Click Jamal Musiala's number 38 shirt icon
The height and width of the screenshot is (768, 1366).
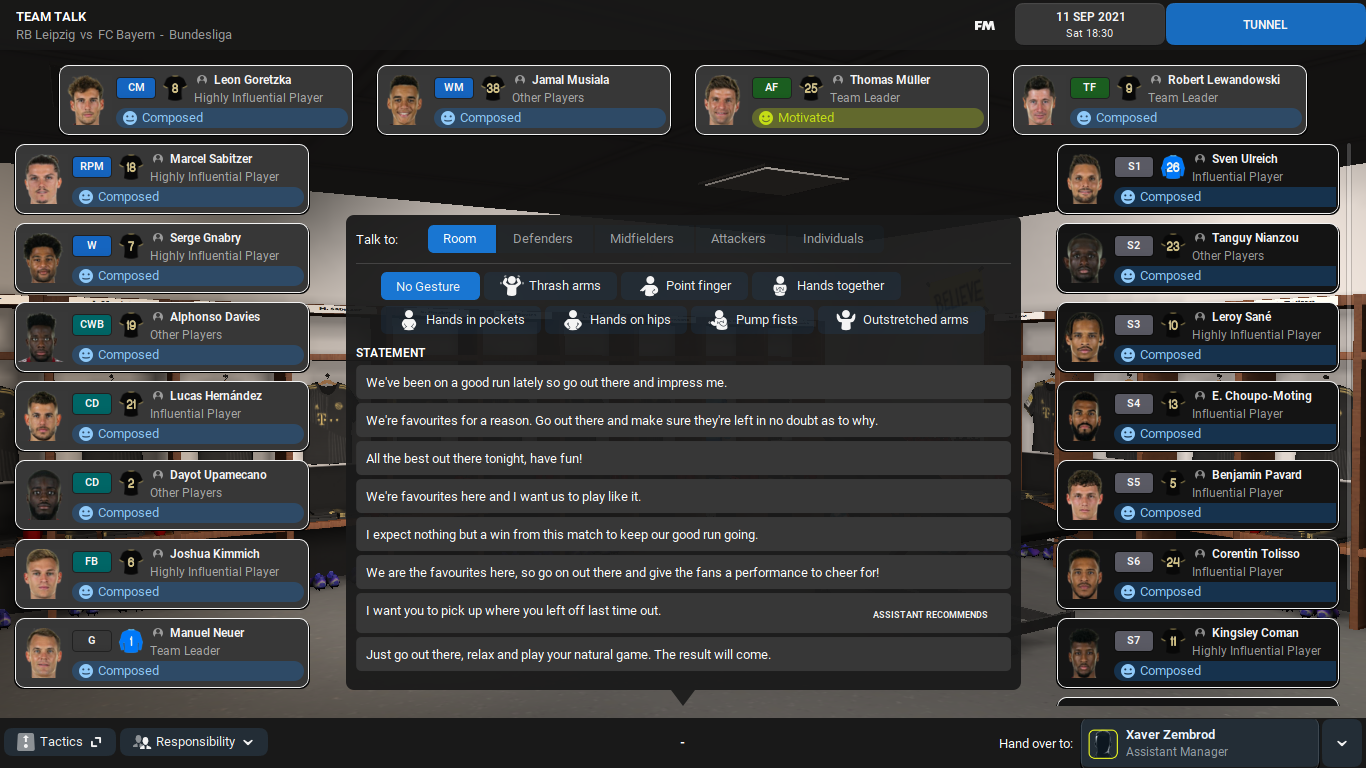[x=493, y=88]
